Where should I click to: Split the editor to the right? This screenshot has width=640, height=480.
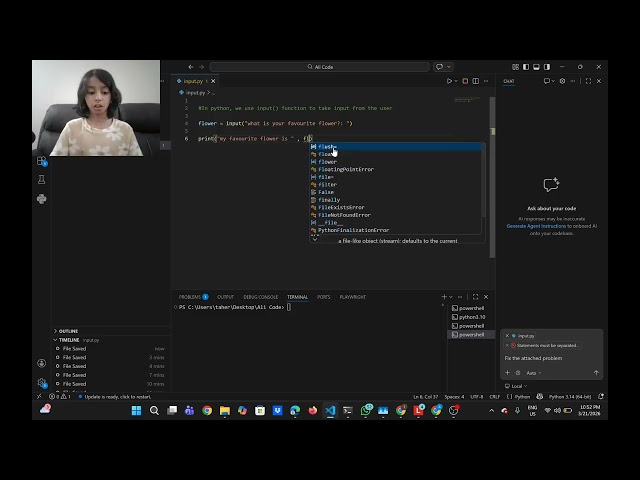476,81
